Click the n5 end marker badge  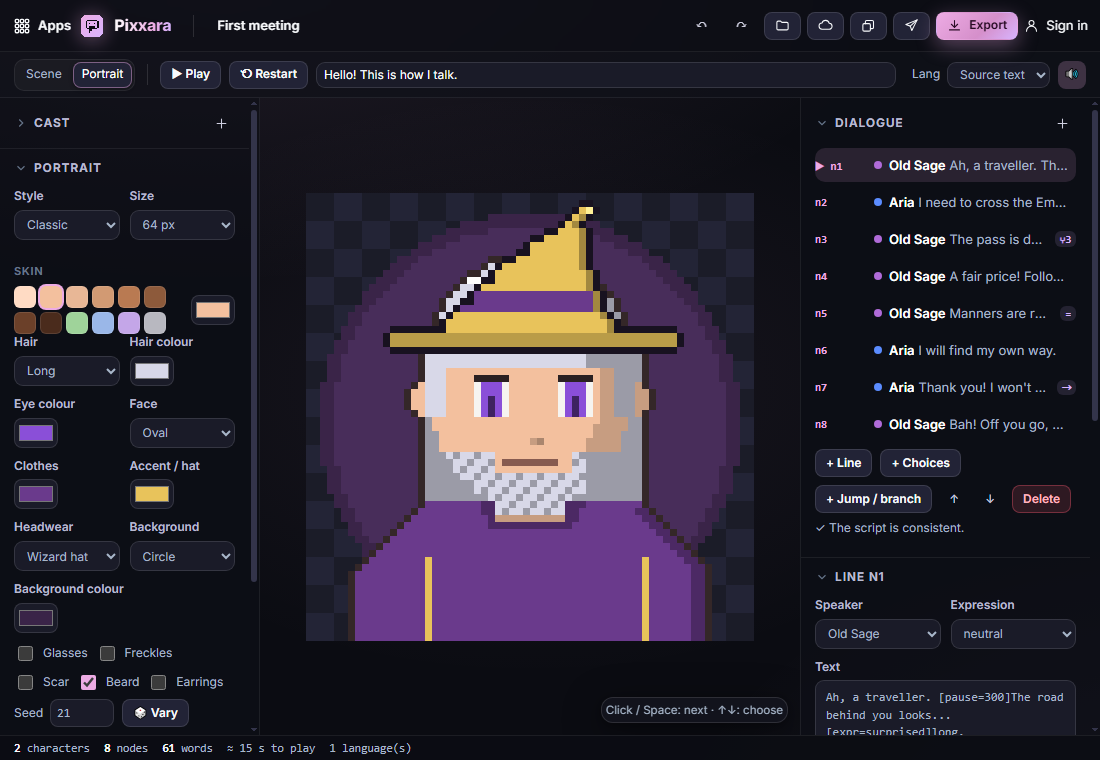(x=1068, y=314)
